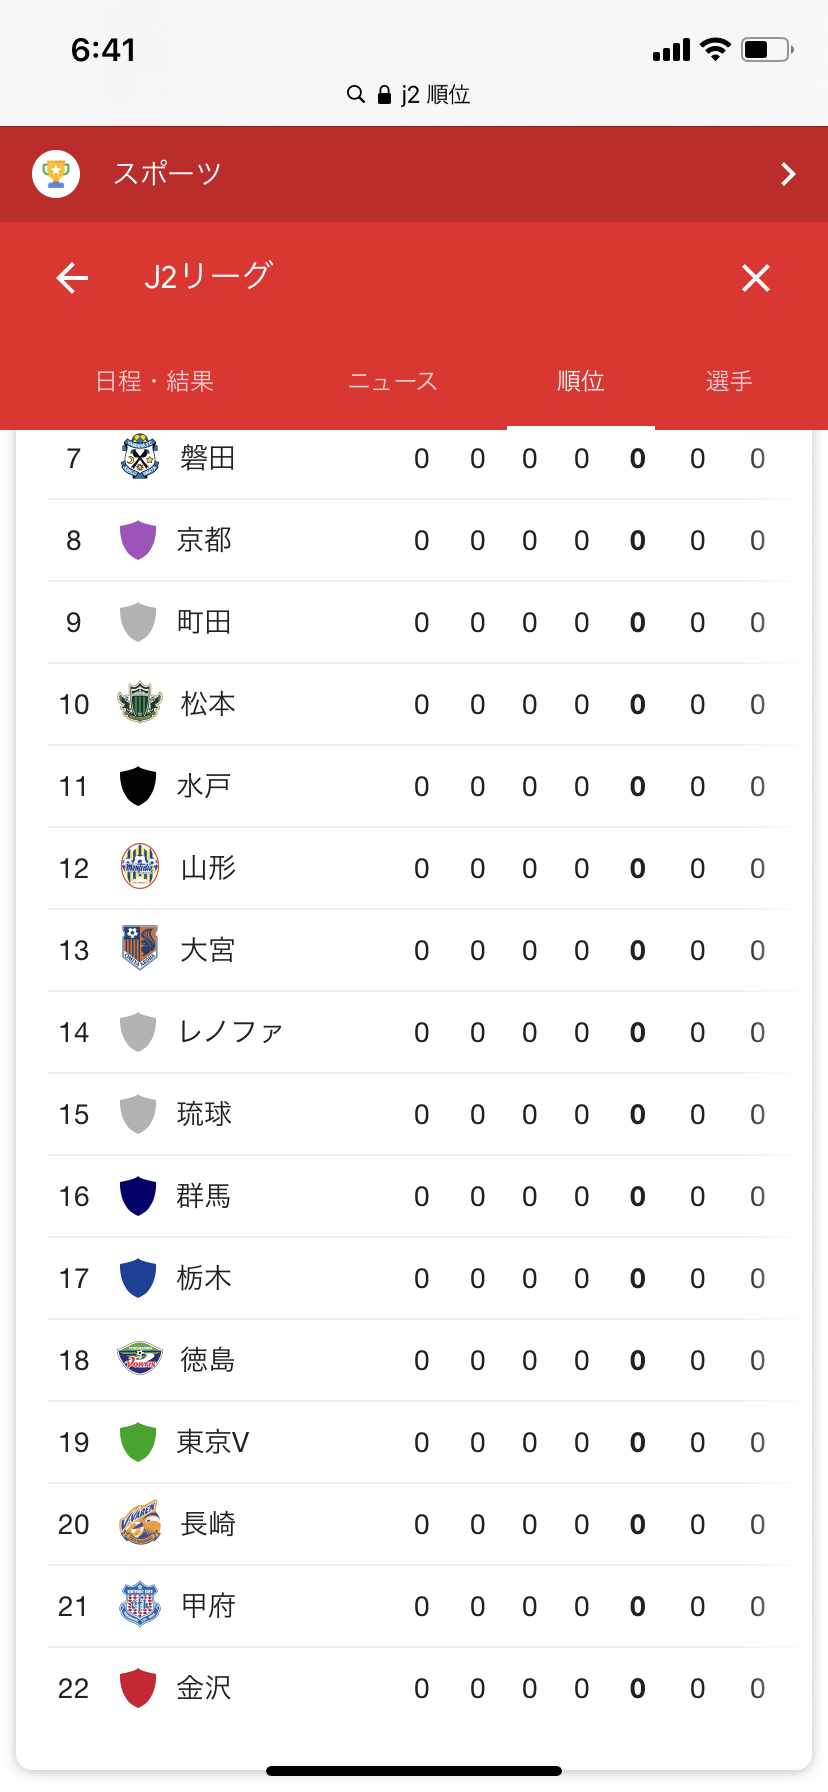Screen dimensions: 828x1792
Task: Tap the 松本 team crest
Action: point(139,704)
